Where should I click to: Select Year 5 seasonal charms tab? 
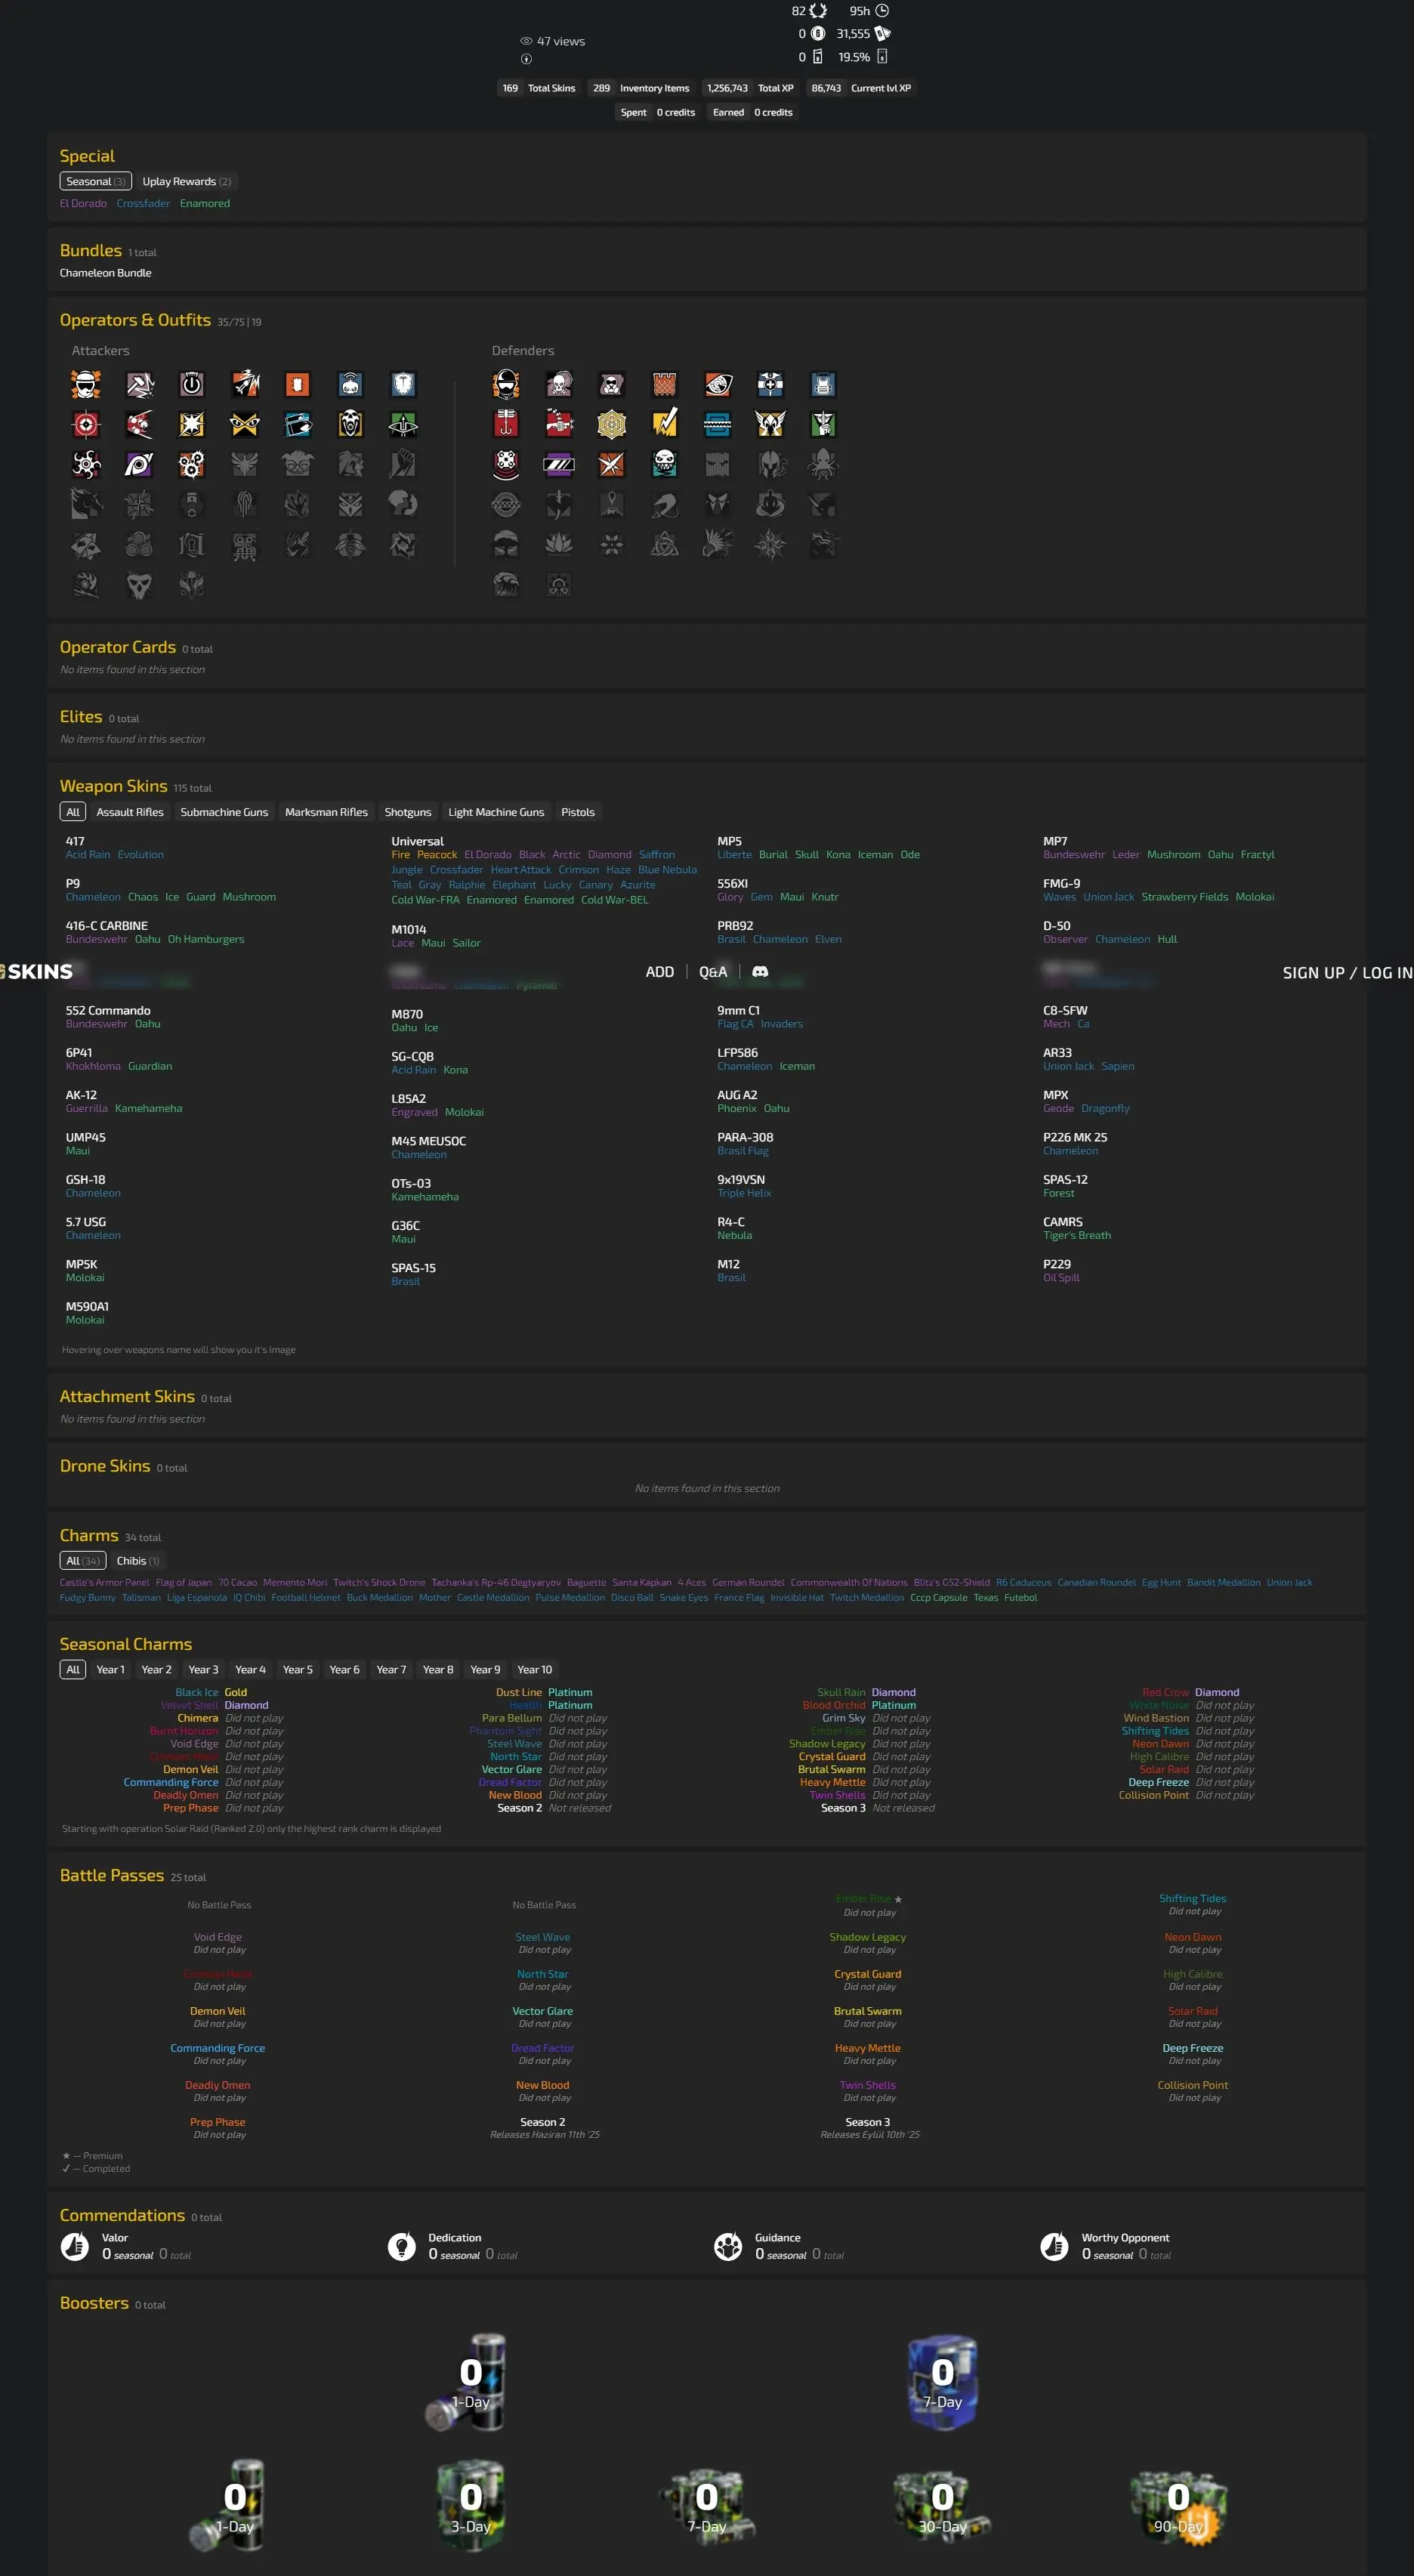(x=297, y=1670)
